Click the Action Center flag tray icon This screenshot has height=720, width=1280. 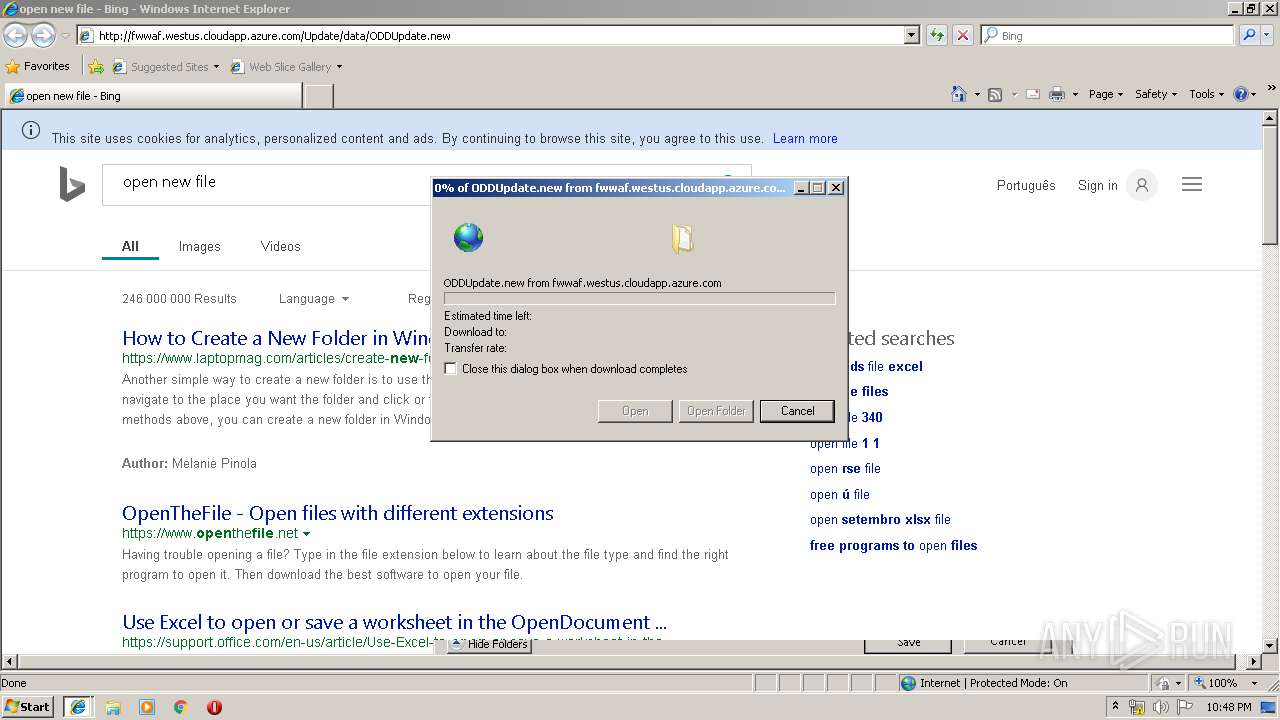click(x=1183, y=708)
